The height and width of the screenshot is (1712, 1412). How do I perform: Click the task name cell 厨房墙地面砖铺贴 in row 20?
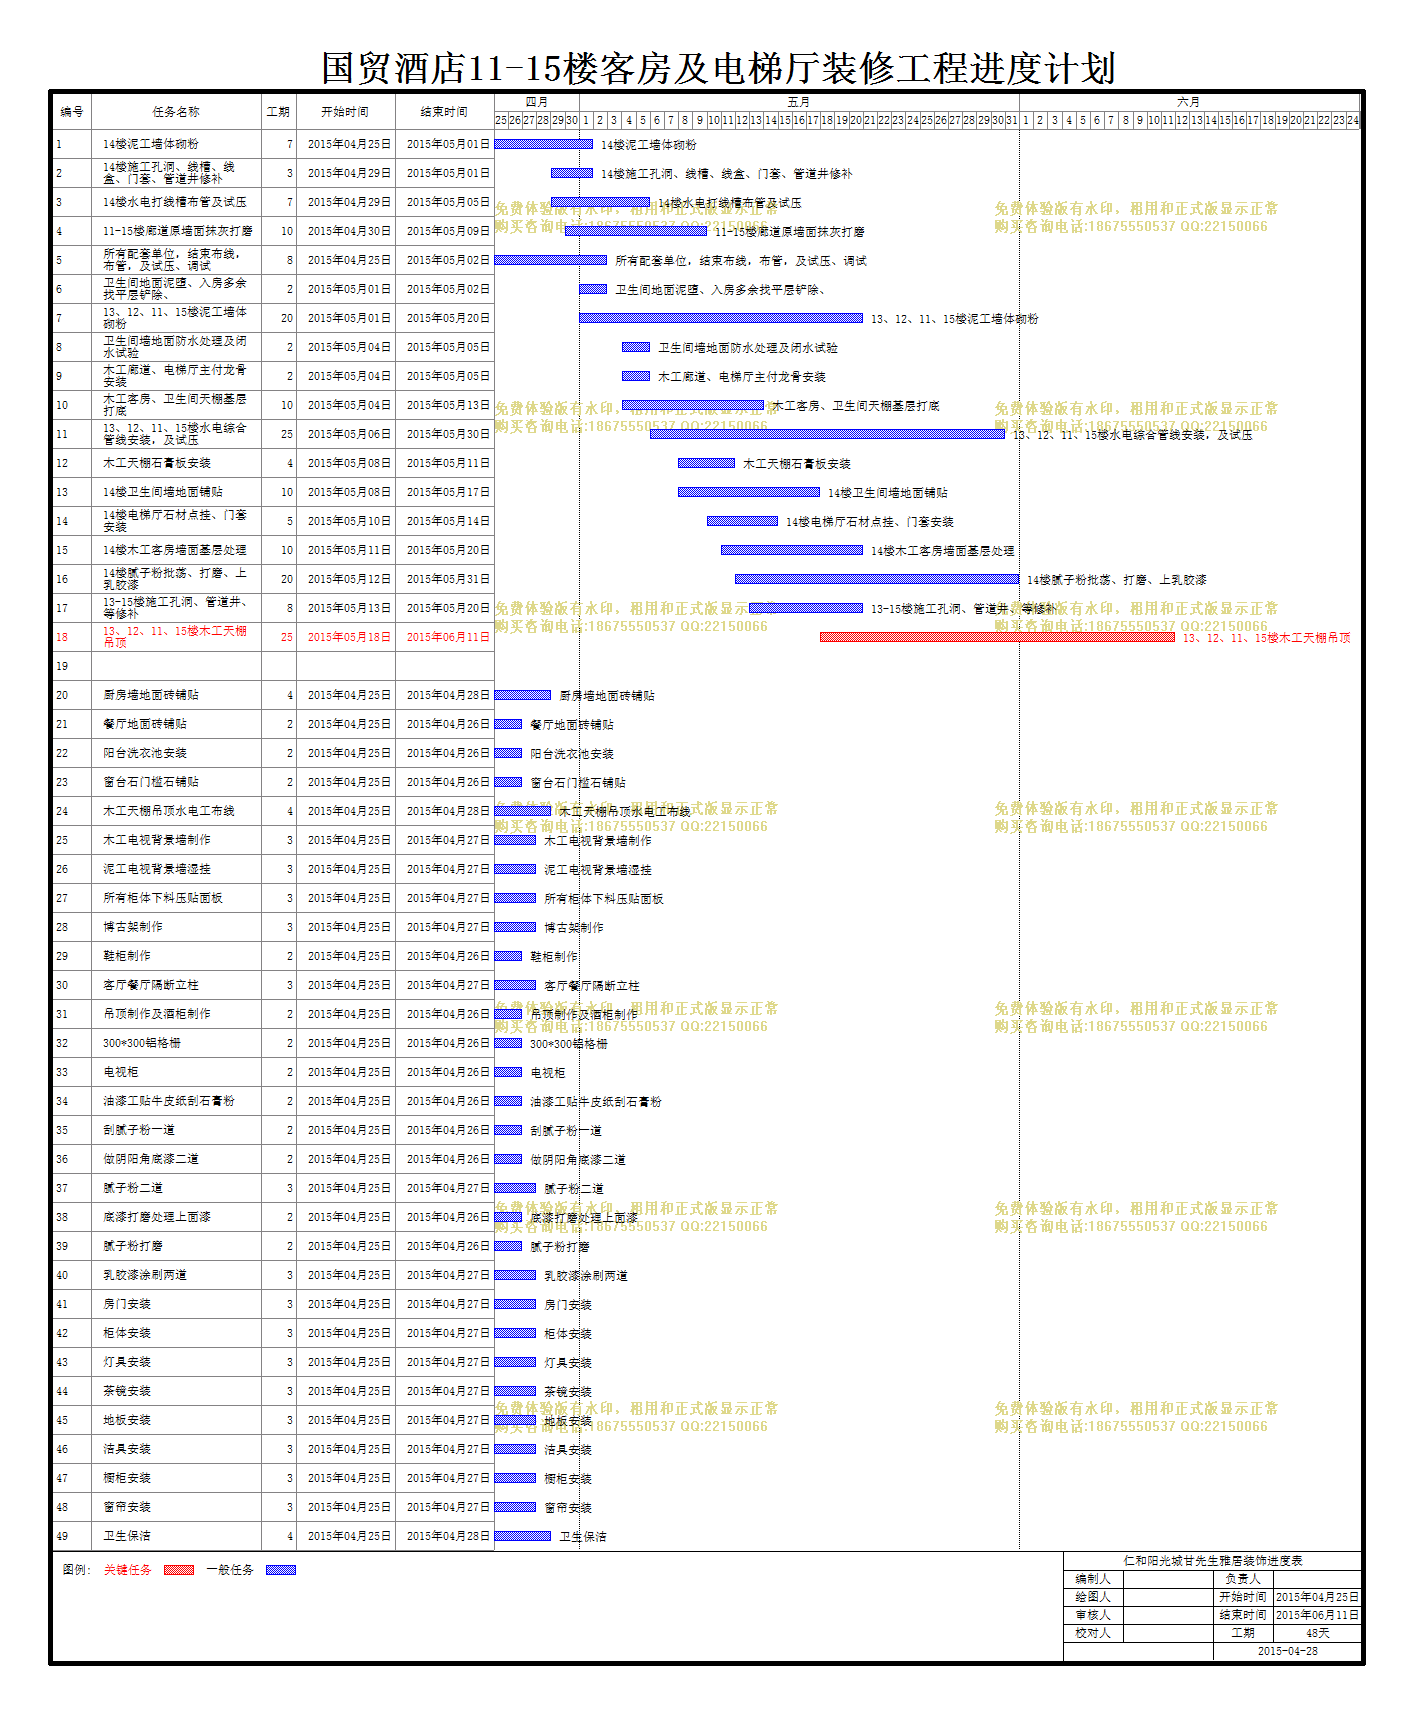point(176,695)
